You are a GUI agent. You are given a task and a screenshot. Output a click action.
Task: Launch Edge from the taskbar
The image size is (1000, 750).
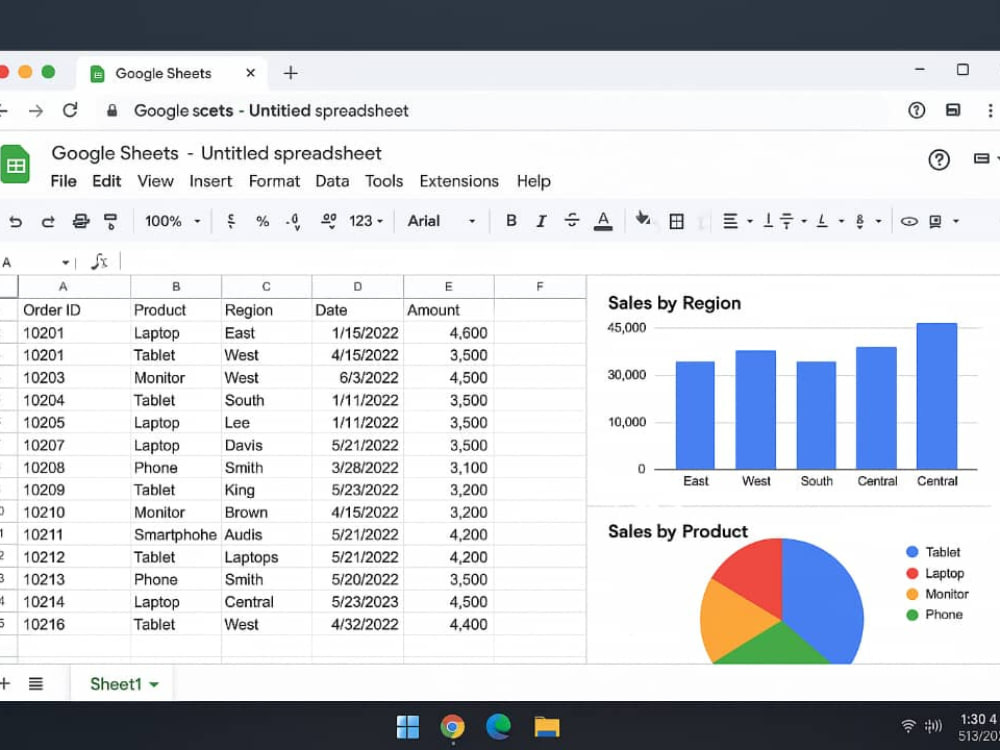(498, 726)
